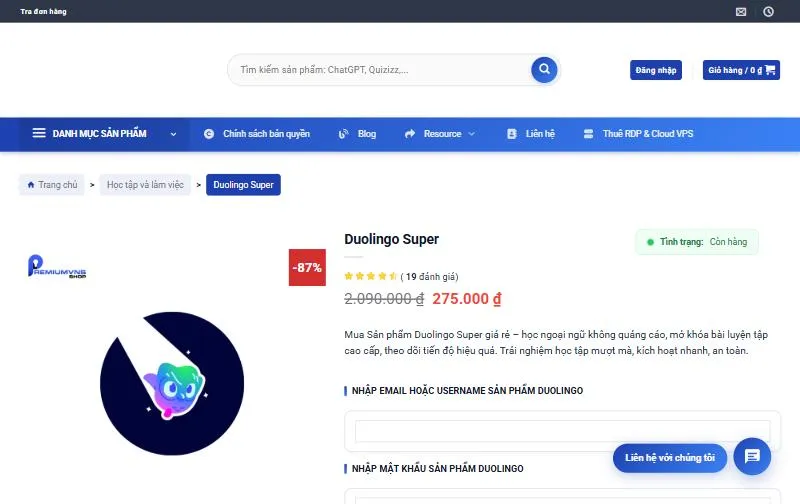Screen dimensions: 800x504
Task: Open the Tra đơn hàng order lookup link
Action: coord(43,11)
